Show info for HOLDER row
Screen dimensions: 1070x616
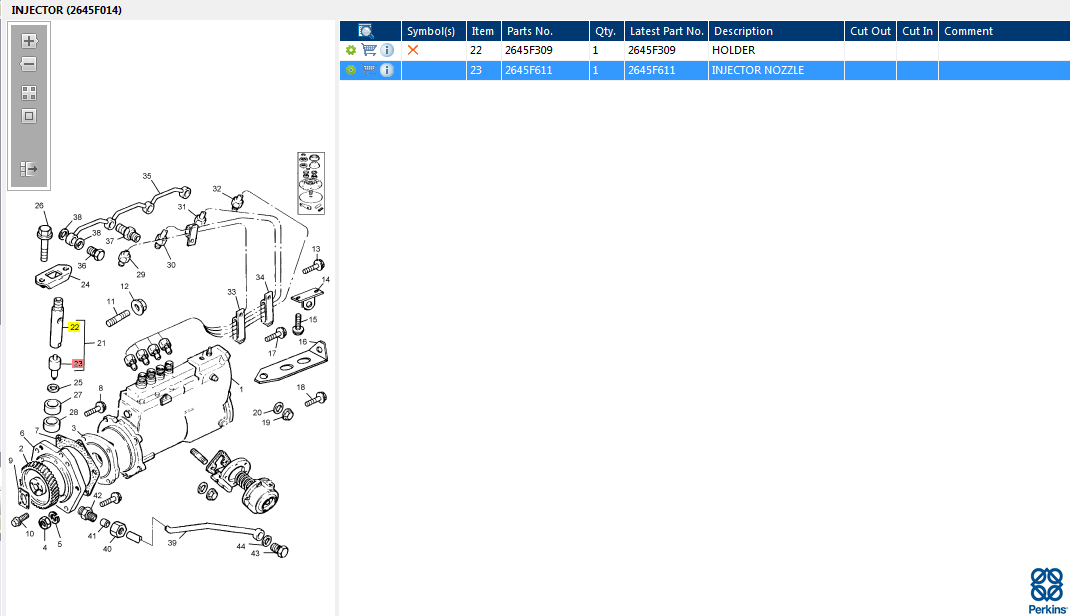(387, 50)
